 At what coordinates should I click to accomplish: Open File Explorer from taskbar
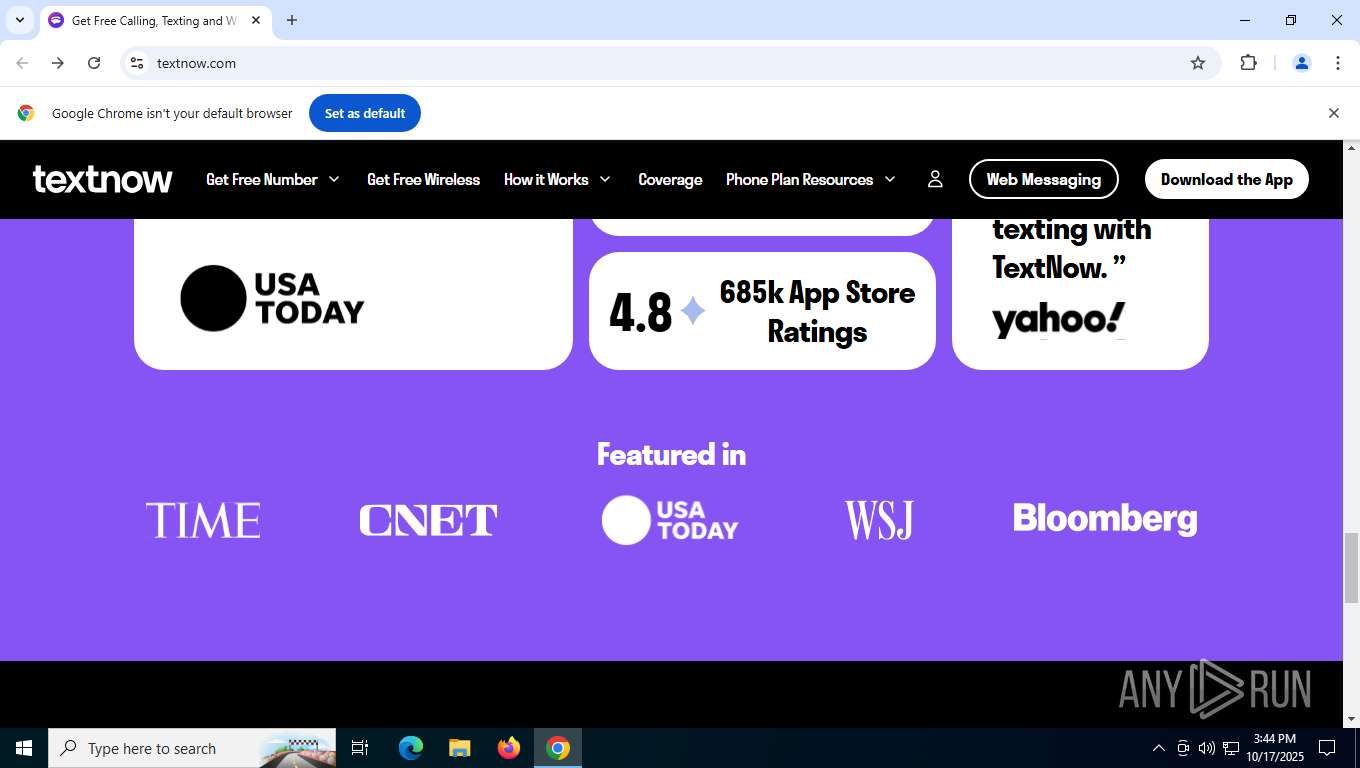[459, 748]
